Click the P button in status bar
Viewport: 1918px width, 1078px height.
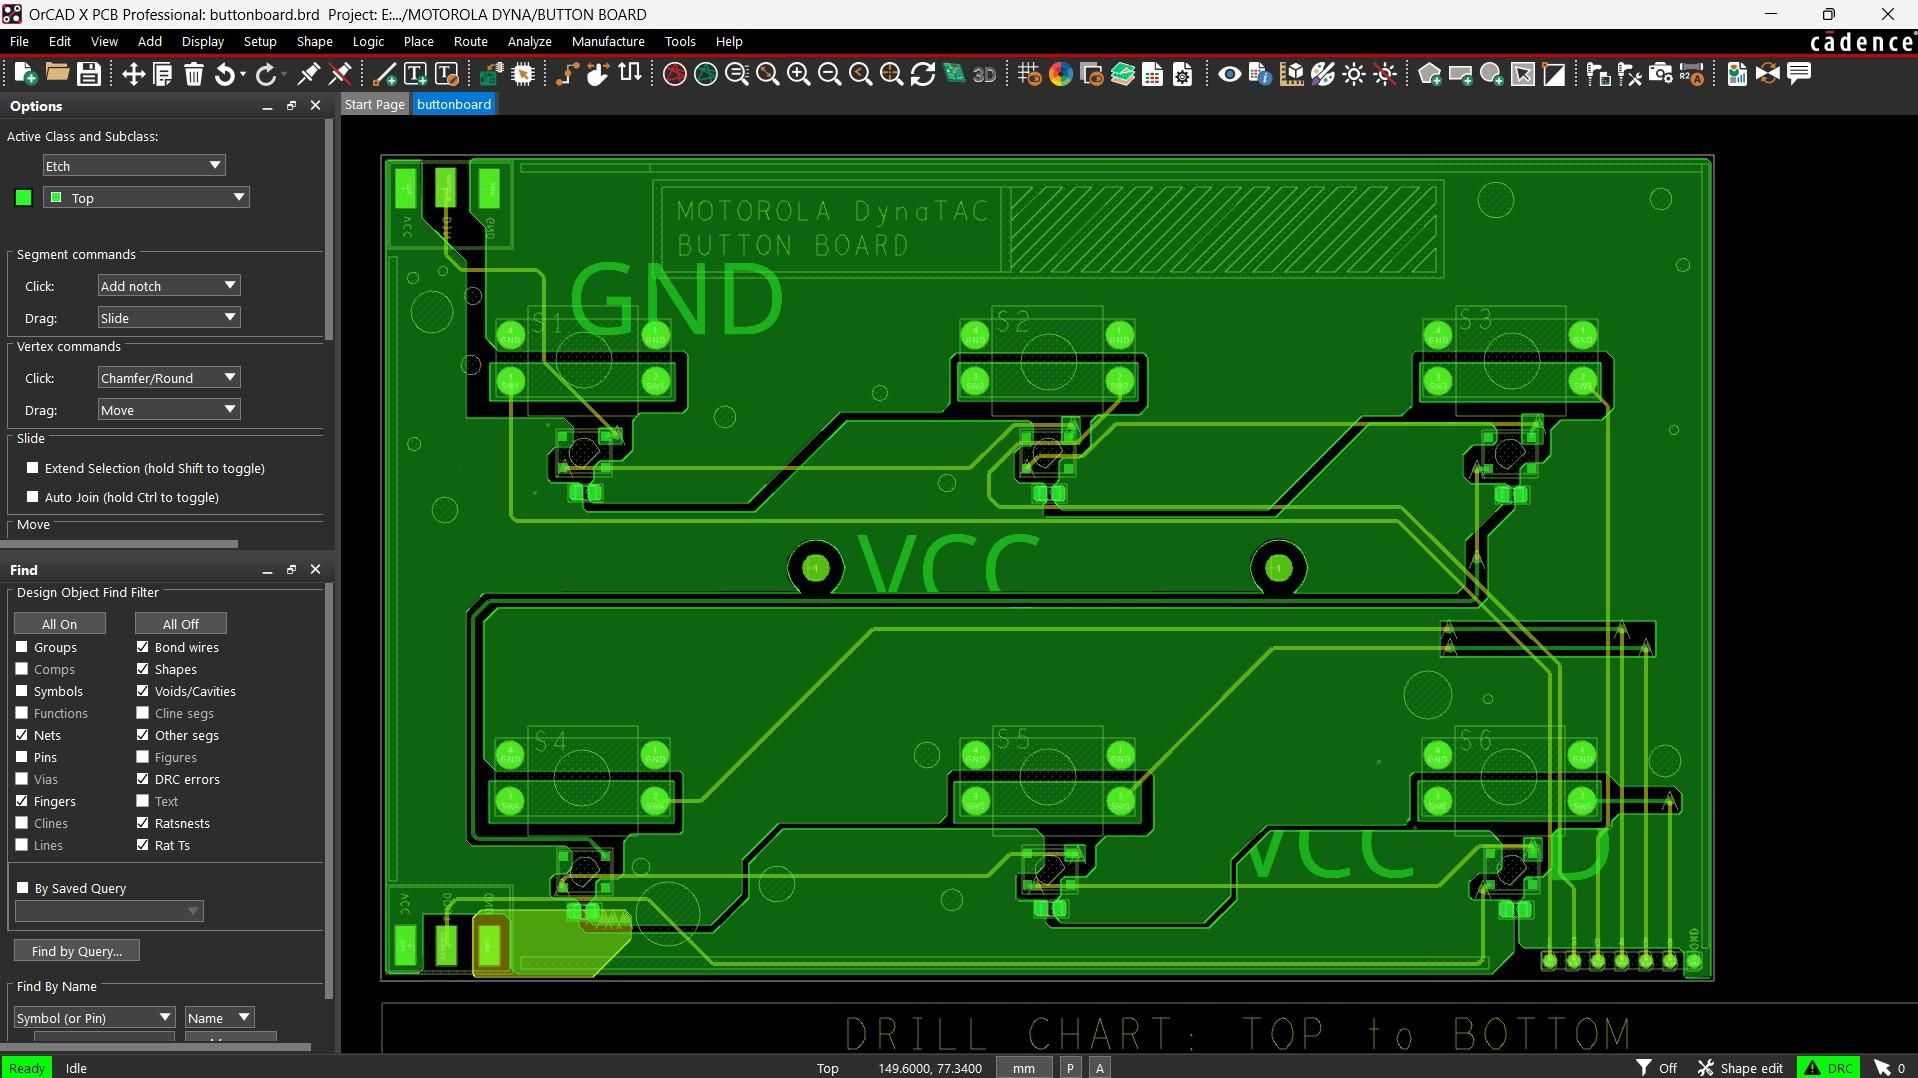1070,1068
